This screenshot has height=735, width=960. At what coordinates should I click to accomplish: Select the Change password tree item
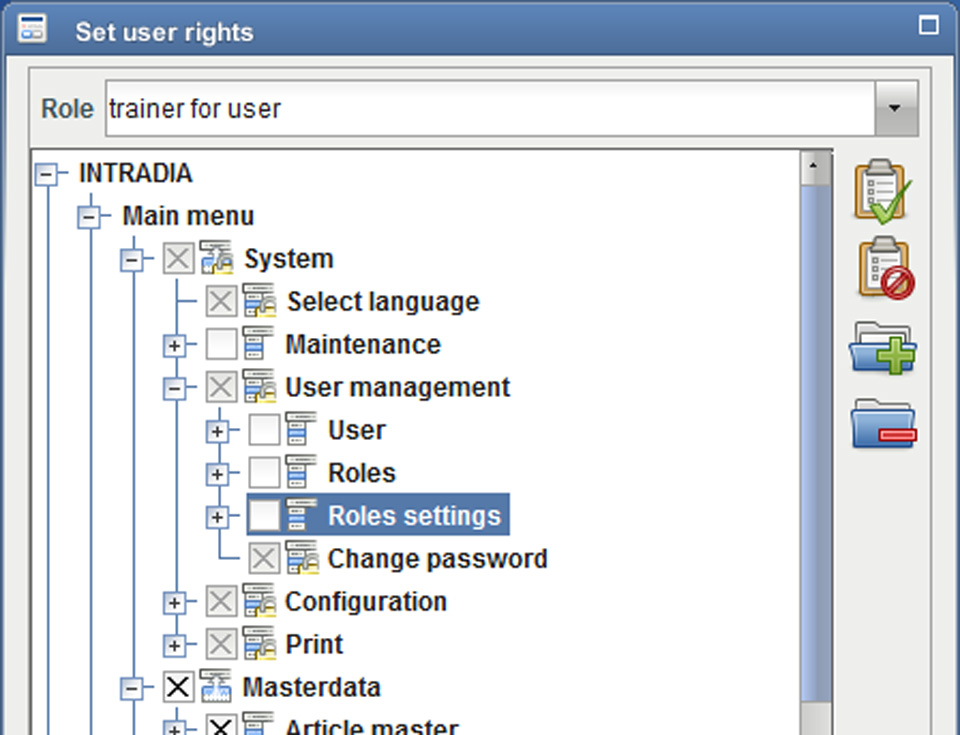tap(437, 559)
